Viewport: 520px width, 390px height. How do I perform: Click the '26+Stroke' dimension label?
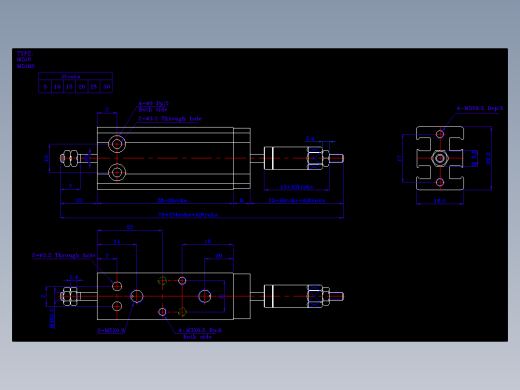coord(172,200)
